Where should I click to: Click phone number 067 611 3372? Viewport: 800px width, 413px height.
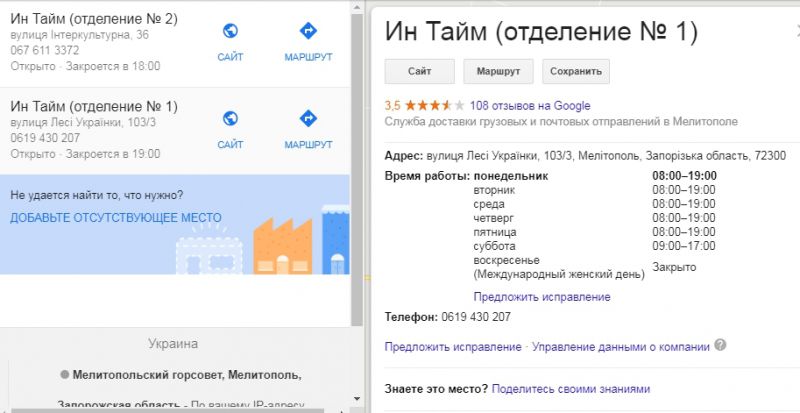pos(45,51)
